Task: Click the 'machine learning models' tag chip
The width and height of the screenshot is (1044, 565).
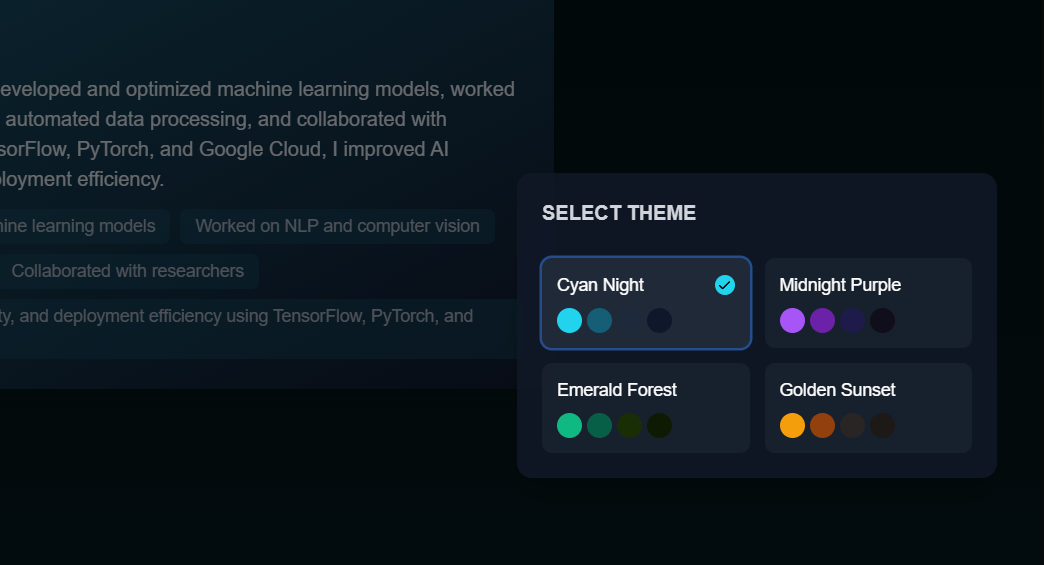Action: (x=80, y=226)
